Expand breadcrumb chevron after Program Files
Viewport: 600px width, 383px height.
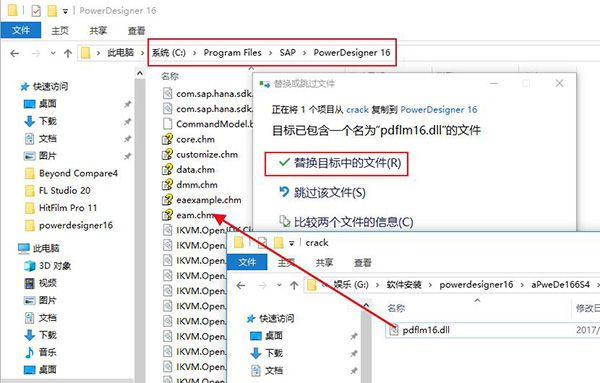[271, 53]
